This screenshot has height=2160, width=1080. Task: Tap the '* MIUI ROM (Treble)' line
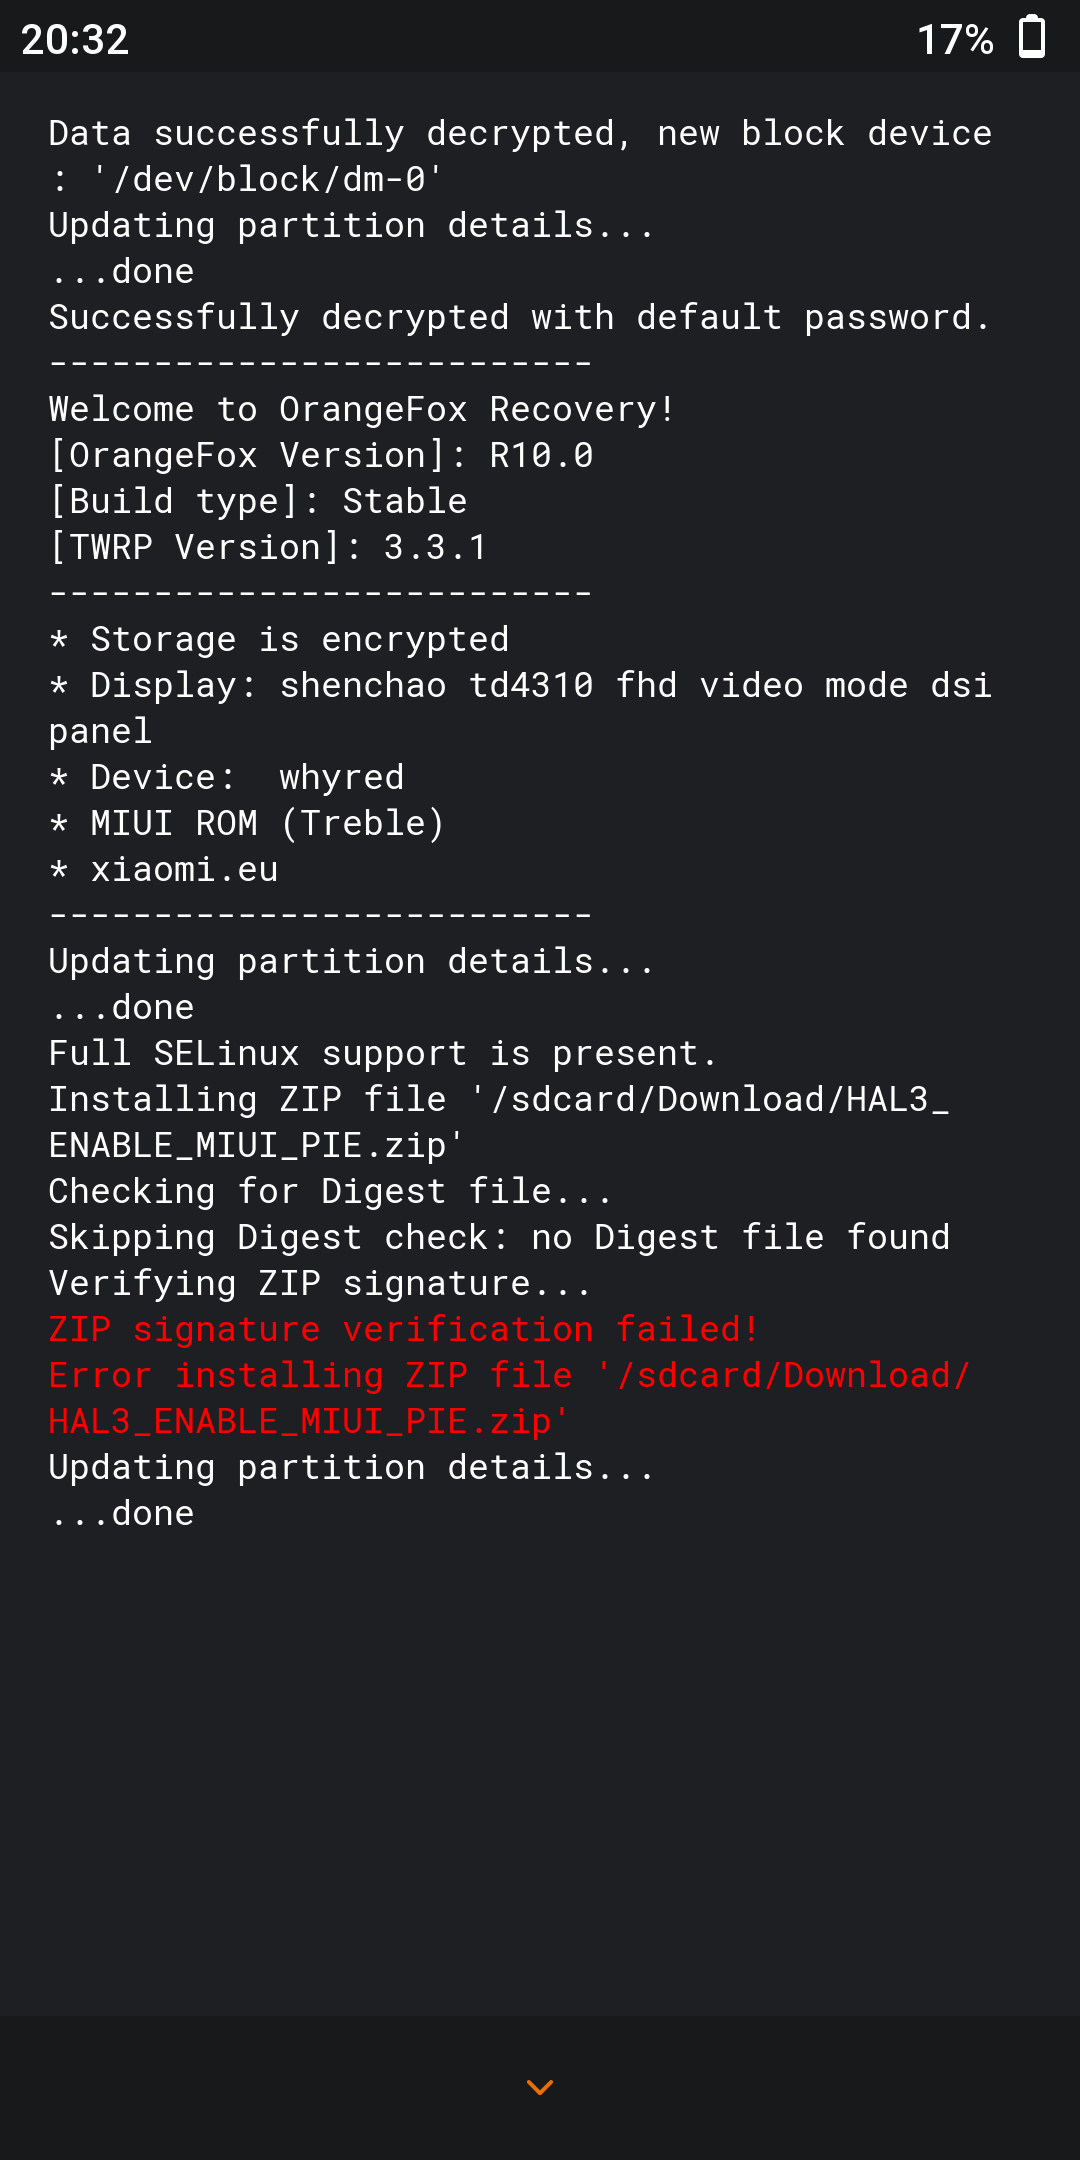(x=247, y=823)
